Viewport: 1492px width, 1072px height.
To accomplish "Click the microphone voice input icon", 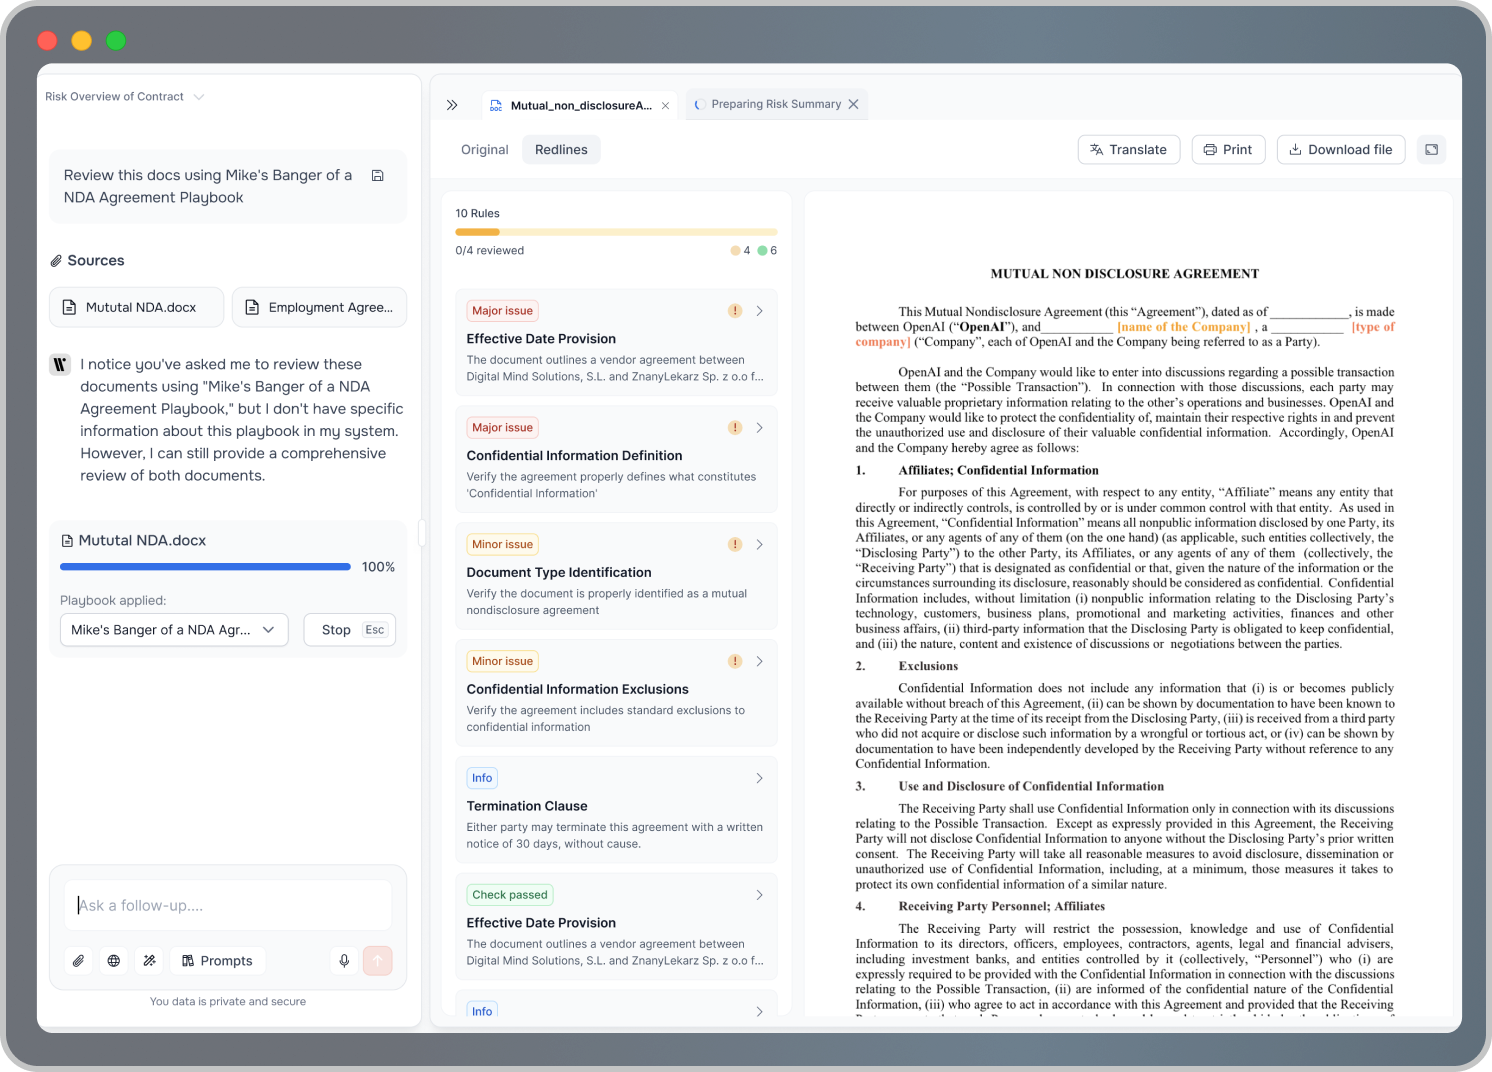I will [x=344, y=961].
